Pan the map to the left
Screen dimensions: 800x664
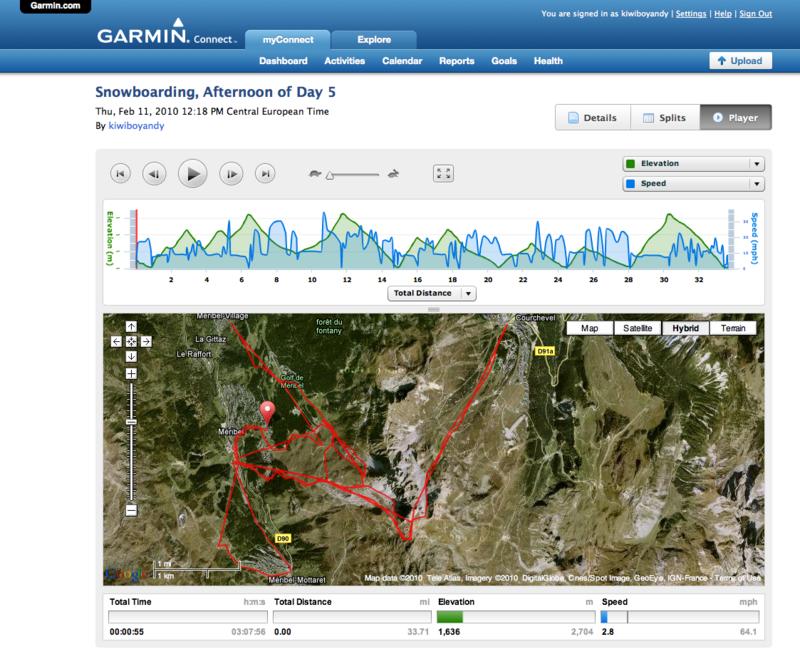click(x=117, y=341)
